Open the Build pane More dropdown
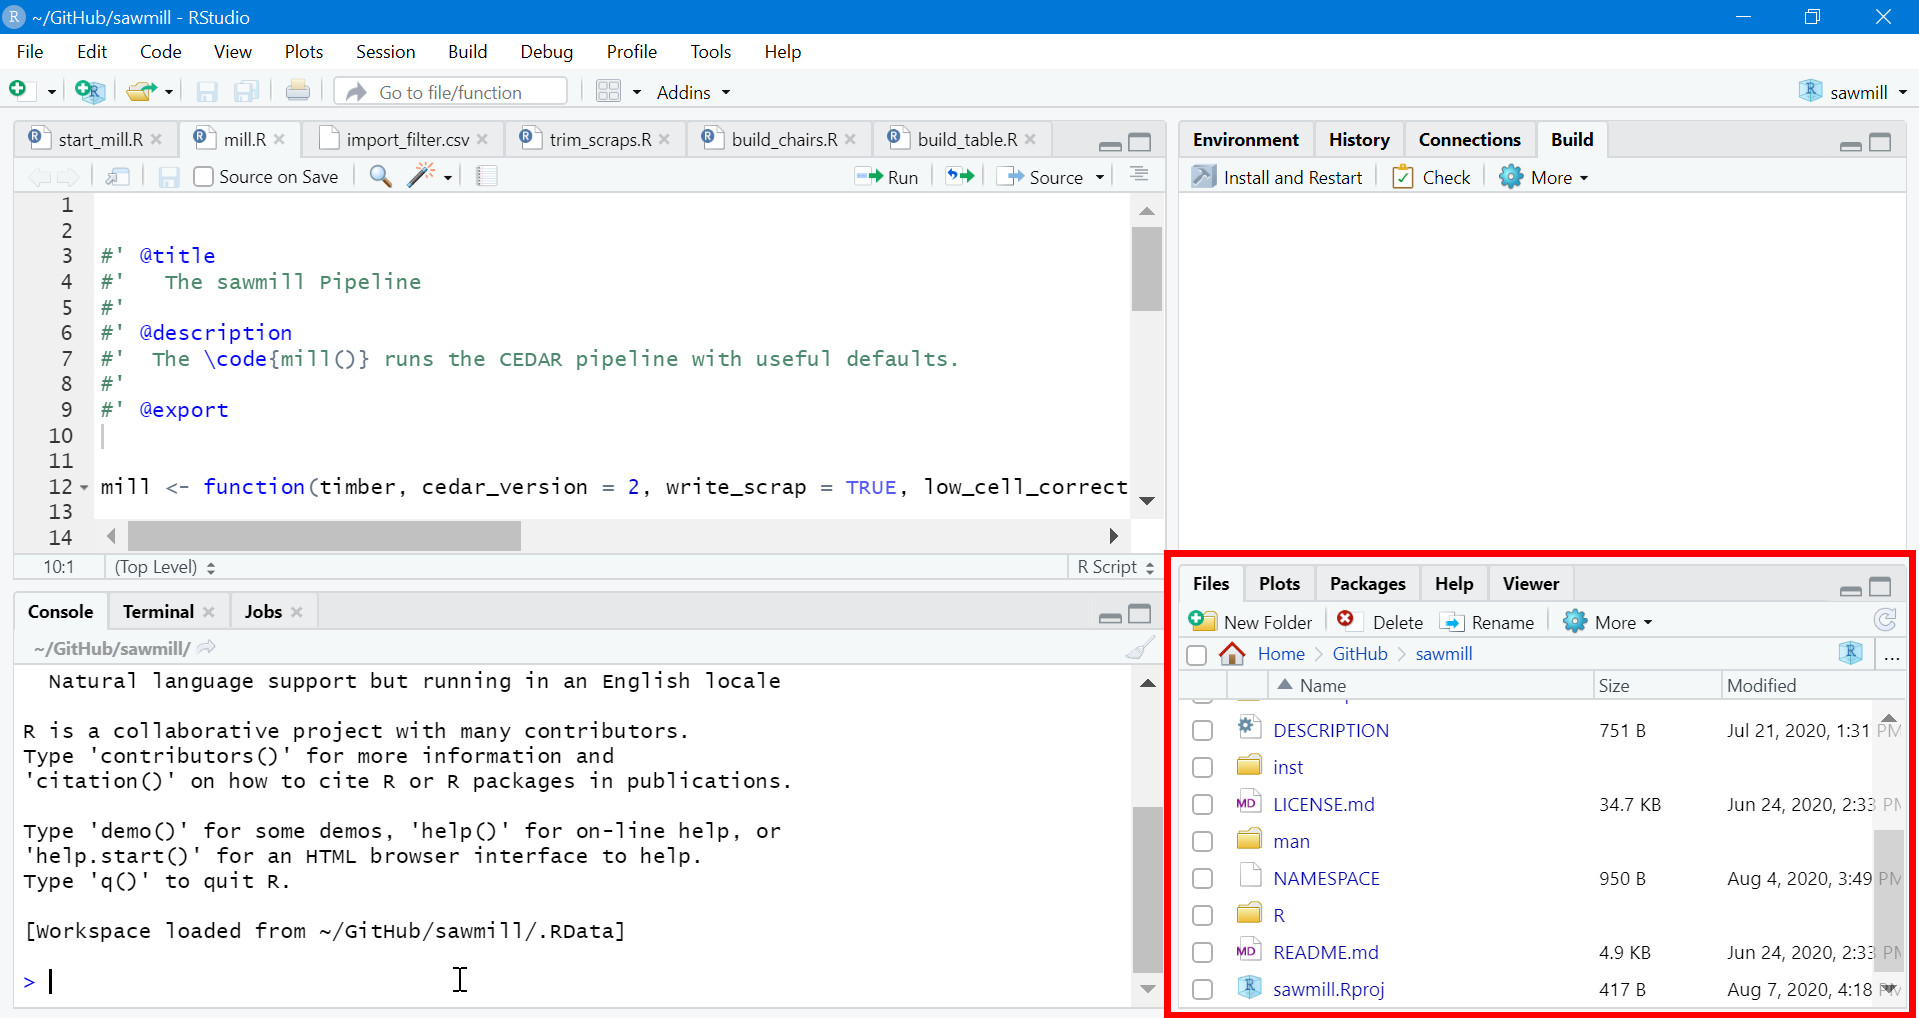The width and height of the screenshot is (1919, 1018). 1544,177
